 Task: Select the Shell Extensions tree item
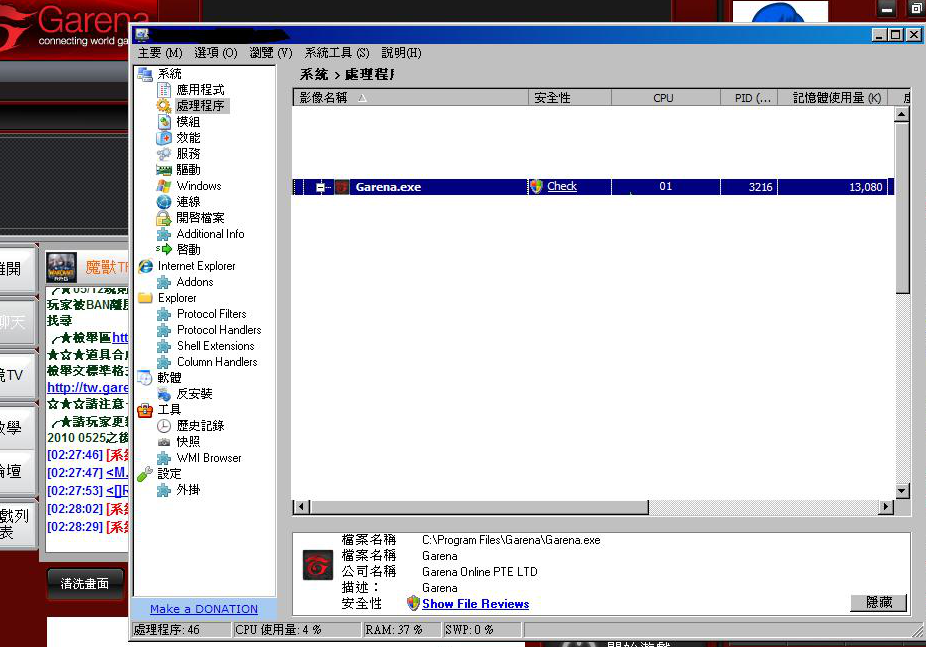coord(216,346)
